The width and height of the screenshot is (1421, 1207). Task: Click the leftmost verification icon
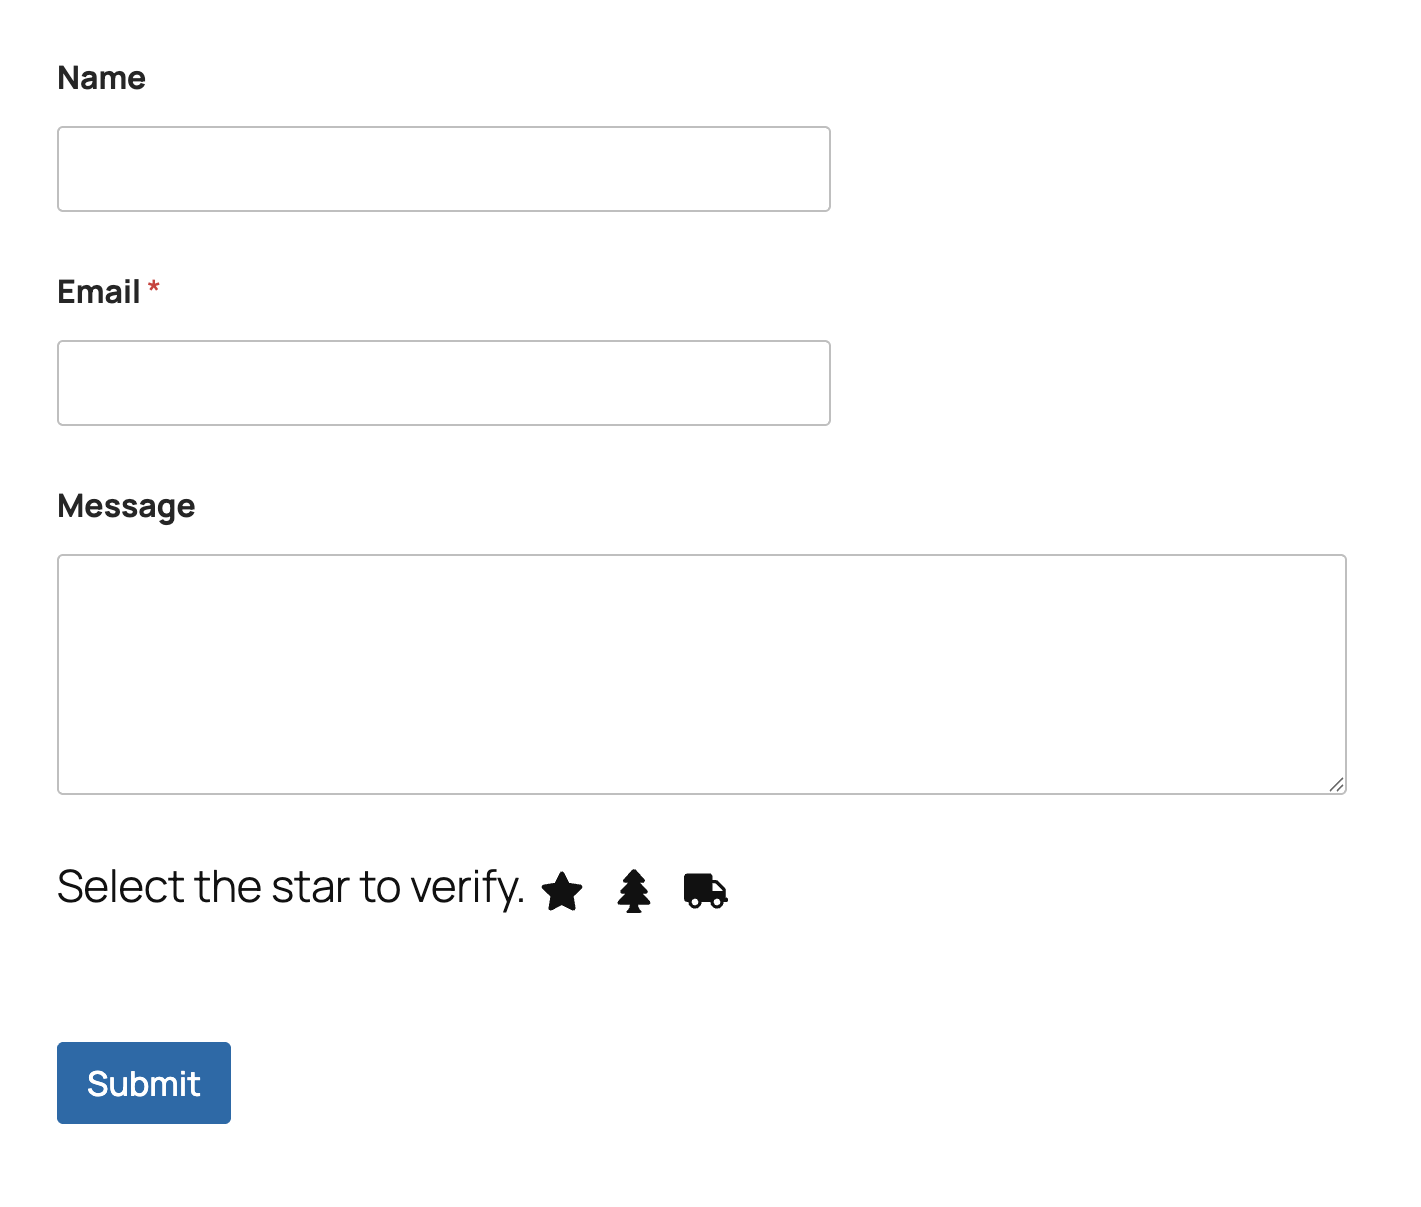coord(562,892)
